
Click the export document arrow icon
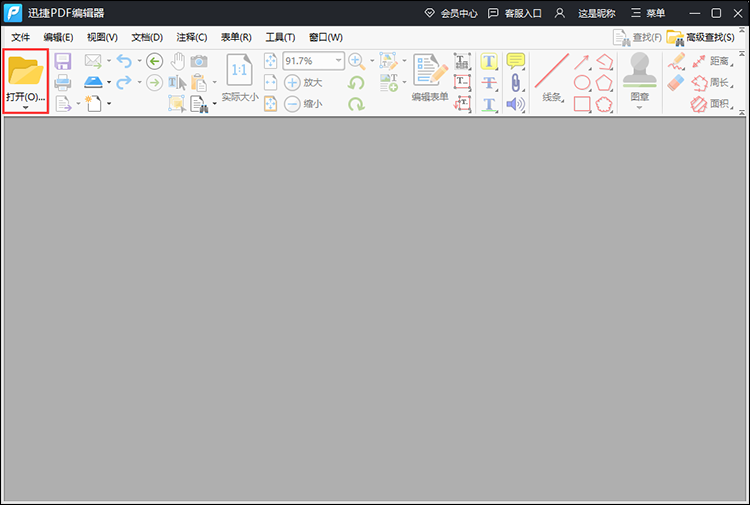coord(63,103)
